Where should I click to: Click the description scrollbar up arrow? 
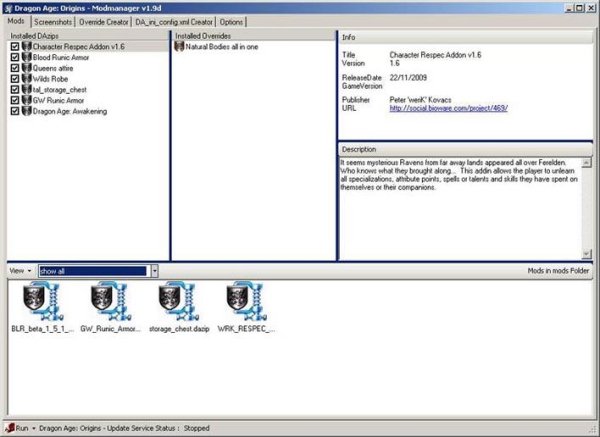pos(586,163)
